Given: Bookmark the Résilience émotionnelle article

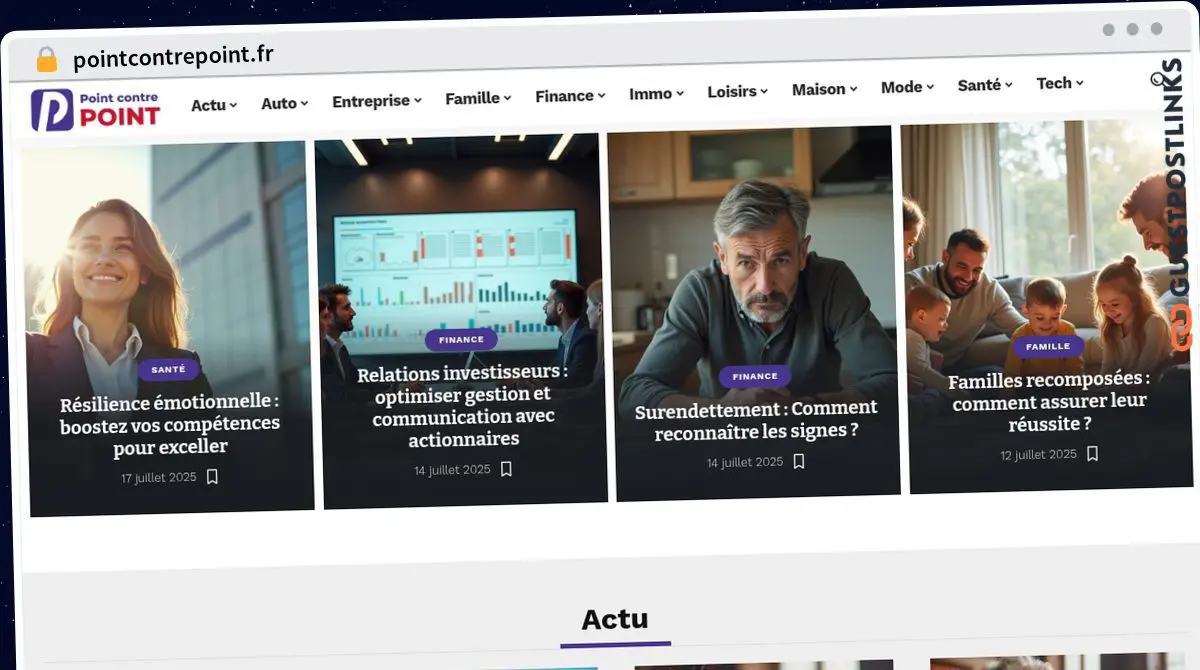Looking at the screenshot, I should pyautogui.click(x=212, y=477).
